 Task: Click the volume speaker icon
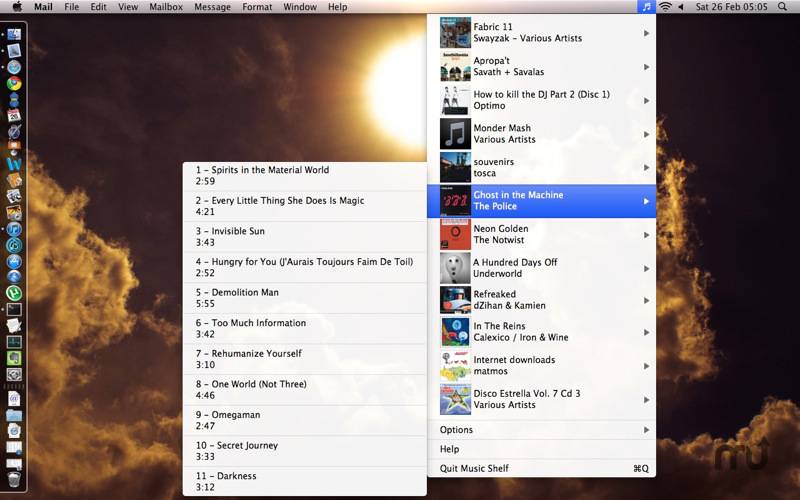[681, 7]
